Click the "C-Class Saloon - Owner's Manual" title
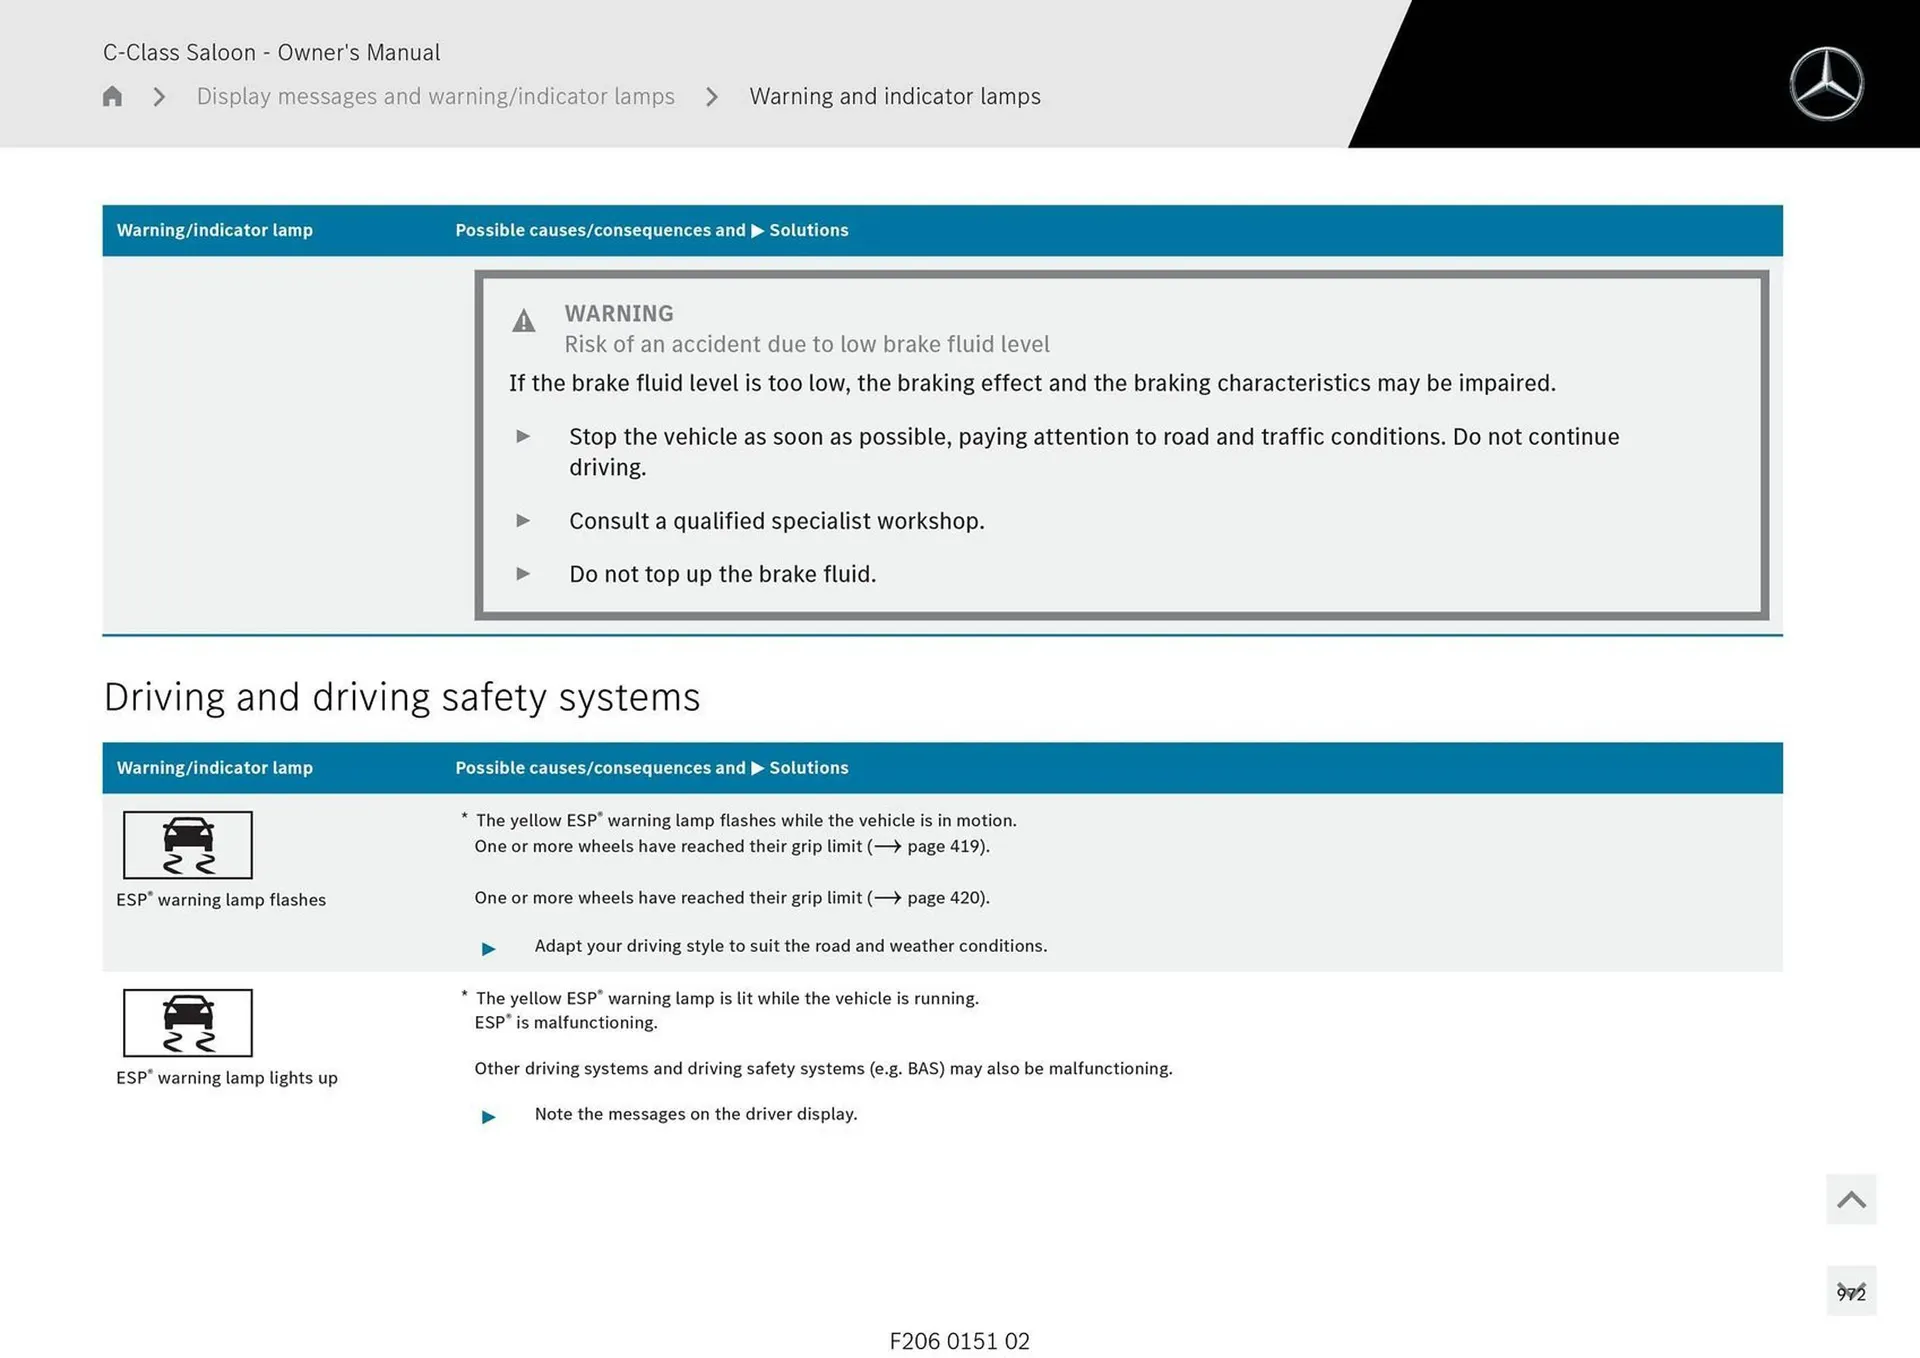The width and height of the screenshot is (1920, 1358). [271, 52]
